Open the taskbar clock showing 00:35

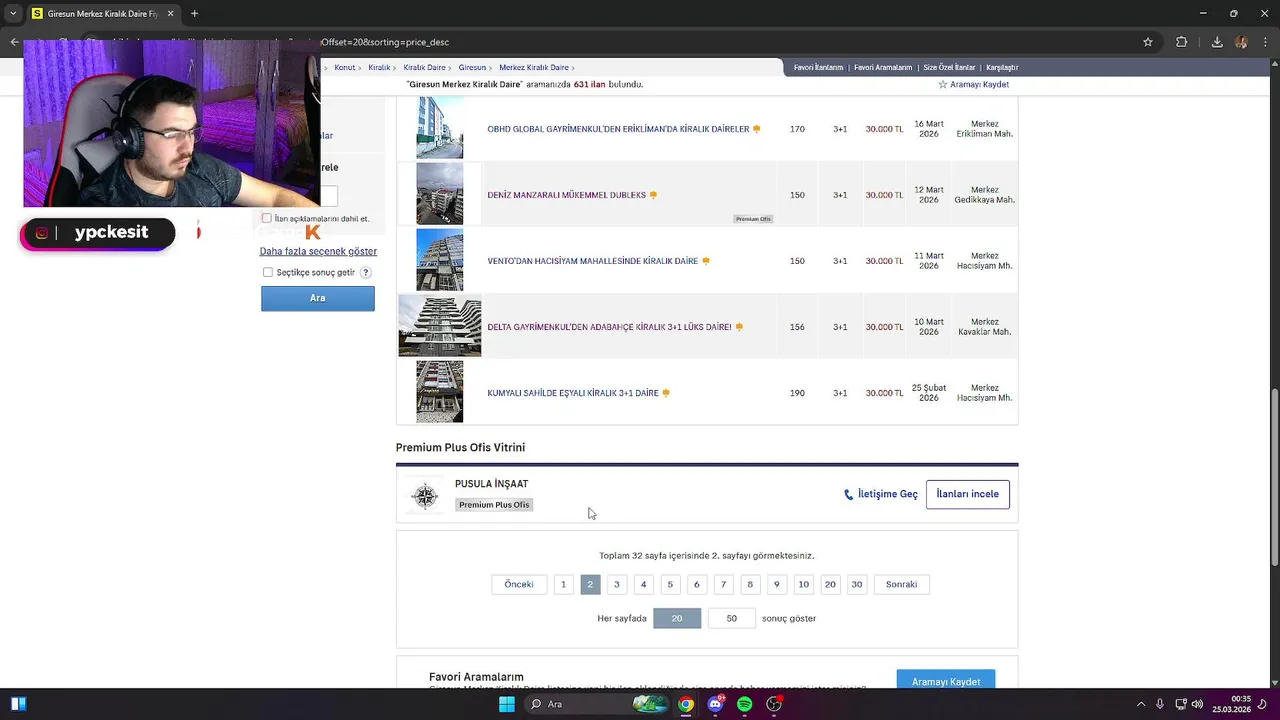(x=1232, y=704)
